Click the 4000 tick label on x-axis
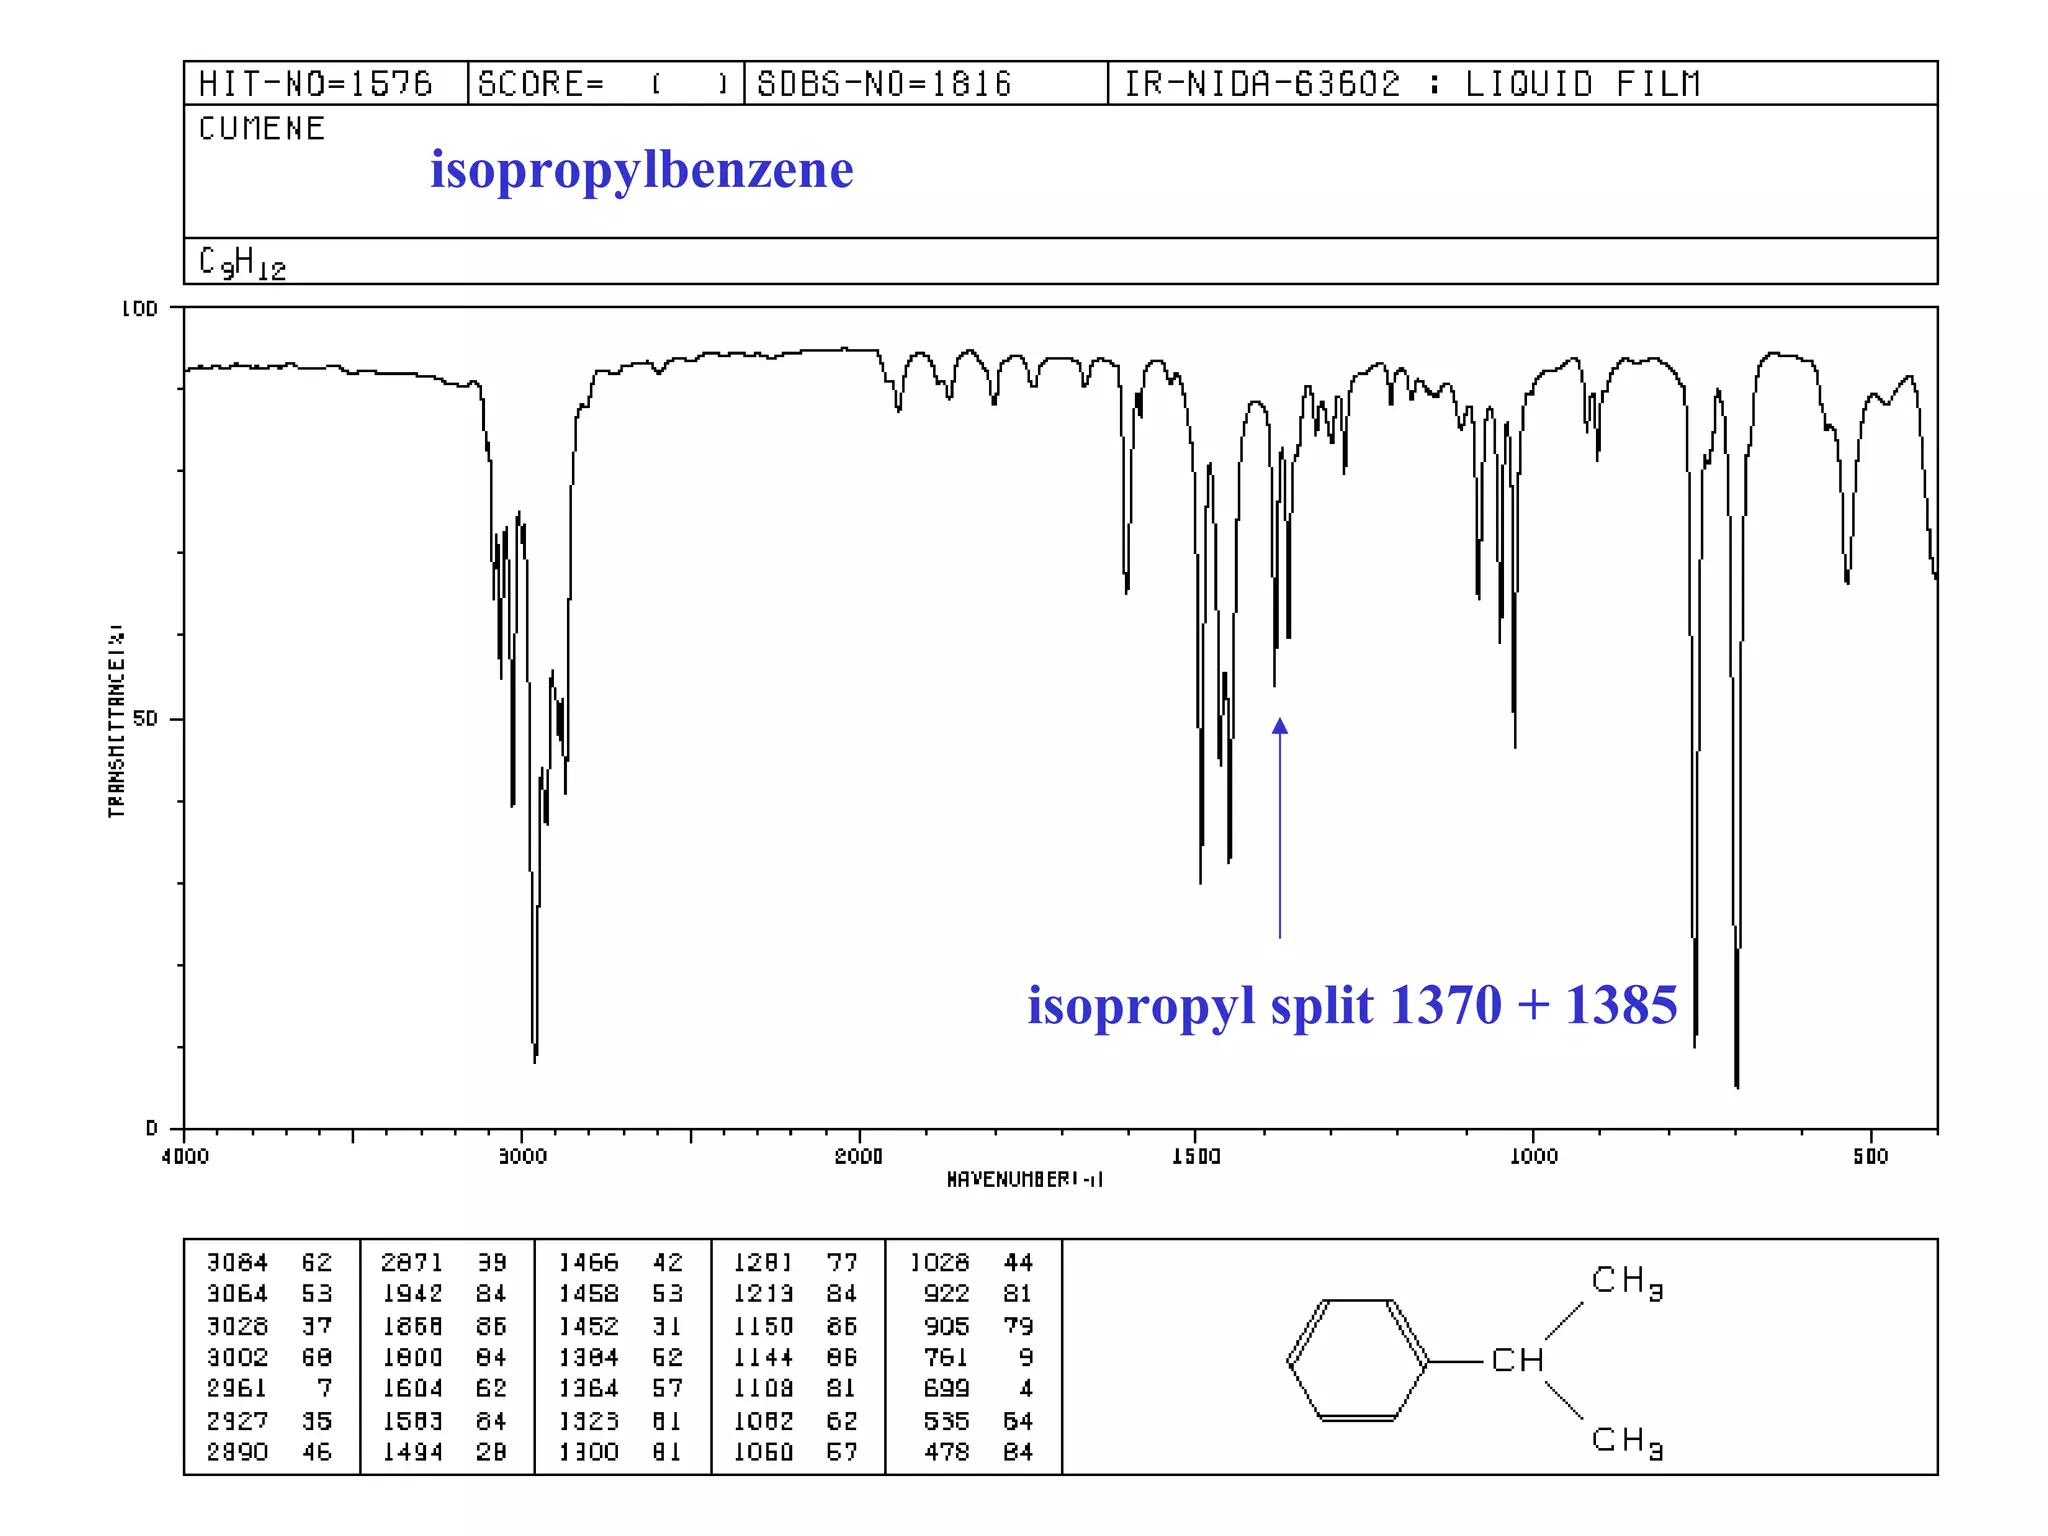2048x1536 pixels. coord(185,1157)
